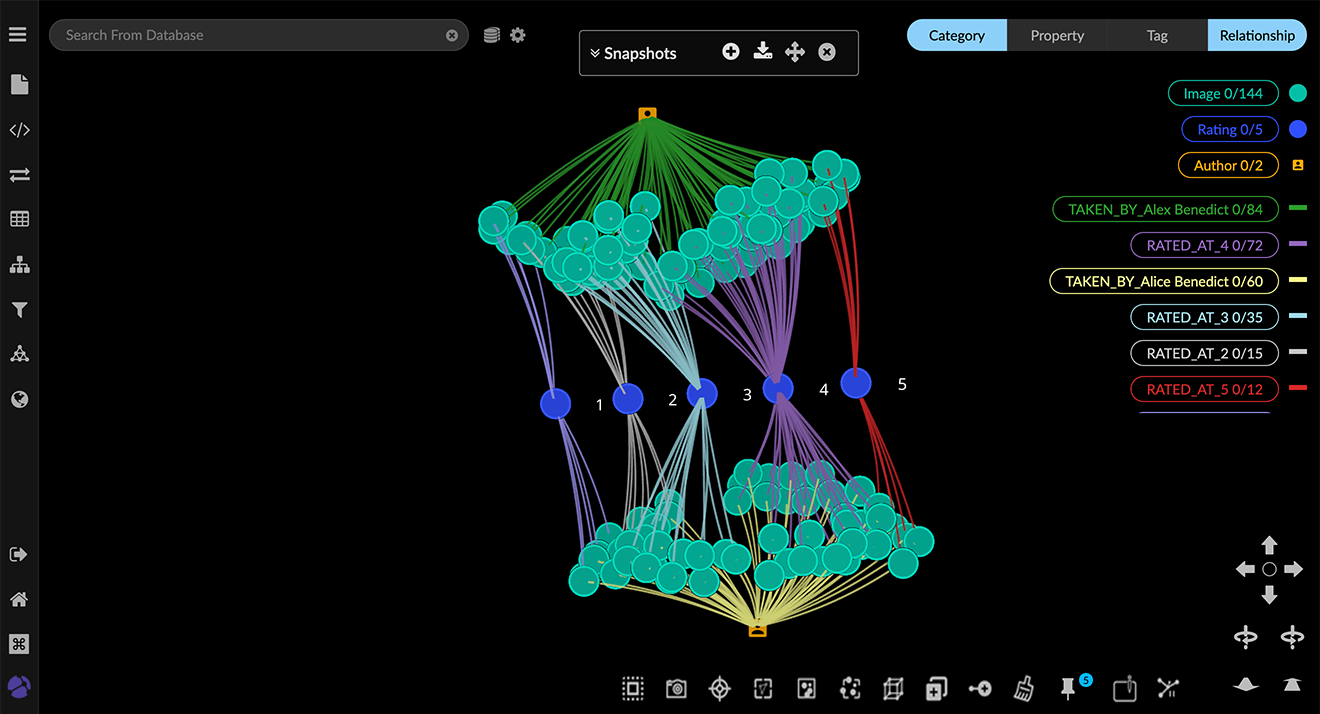The width and height of the screenshot is (1320, 714).
Task: Open the Query code panel
Action: pyautogui.click(x=19, y=130)
